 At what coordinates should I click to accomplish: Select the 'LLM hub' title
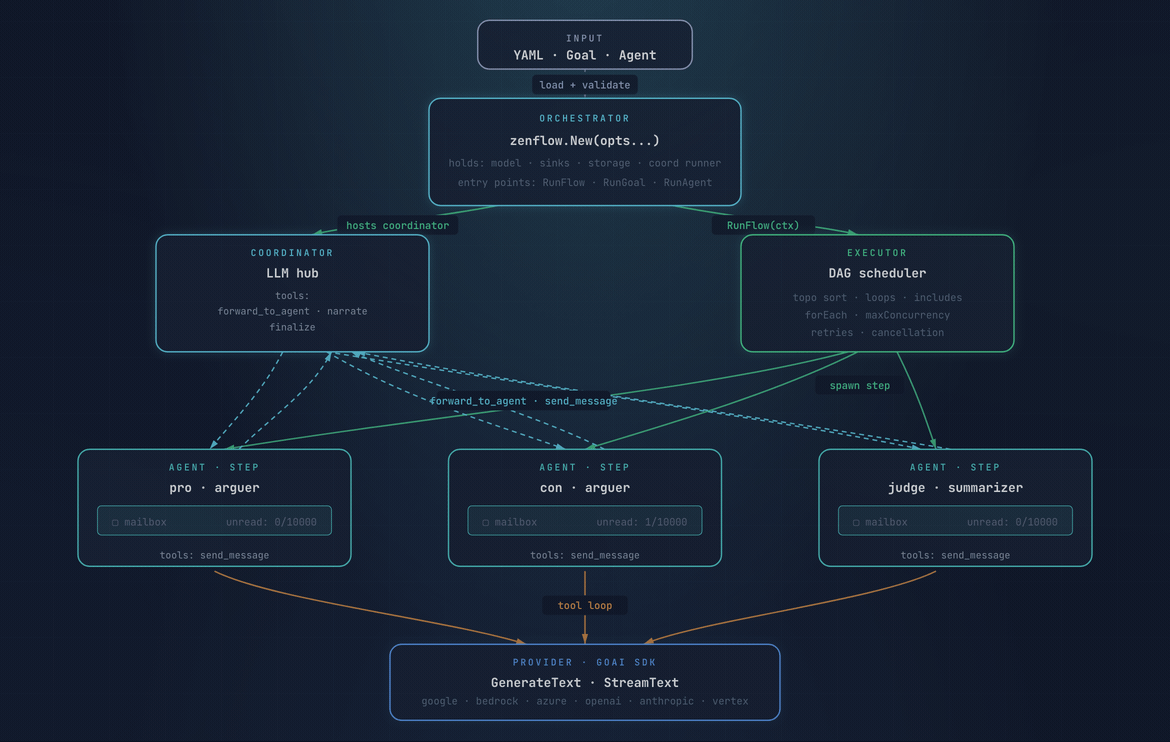click(292, 274)
